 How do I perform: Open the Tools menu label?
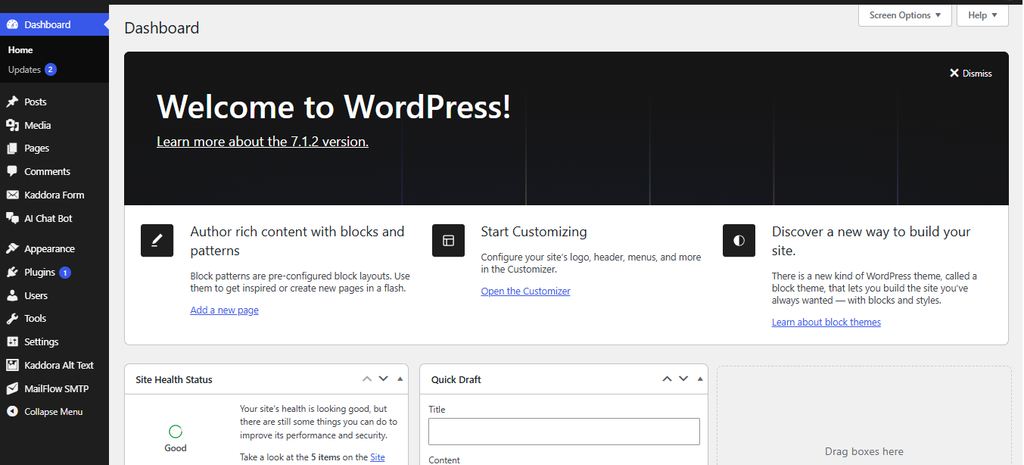tap(35, 319)
